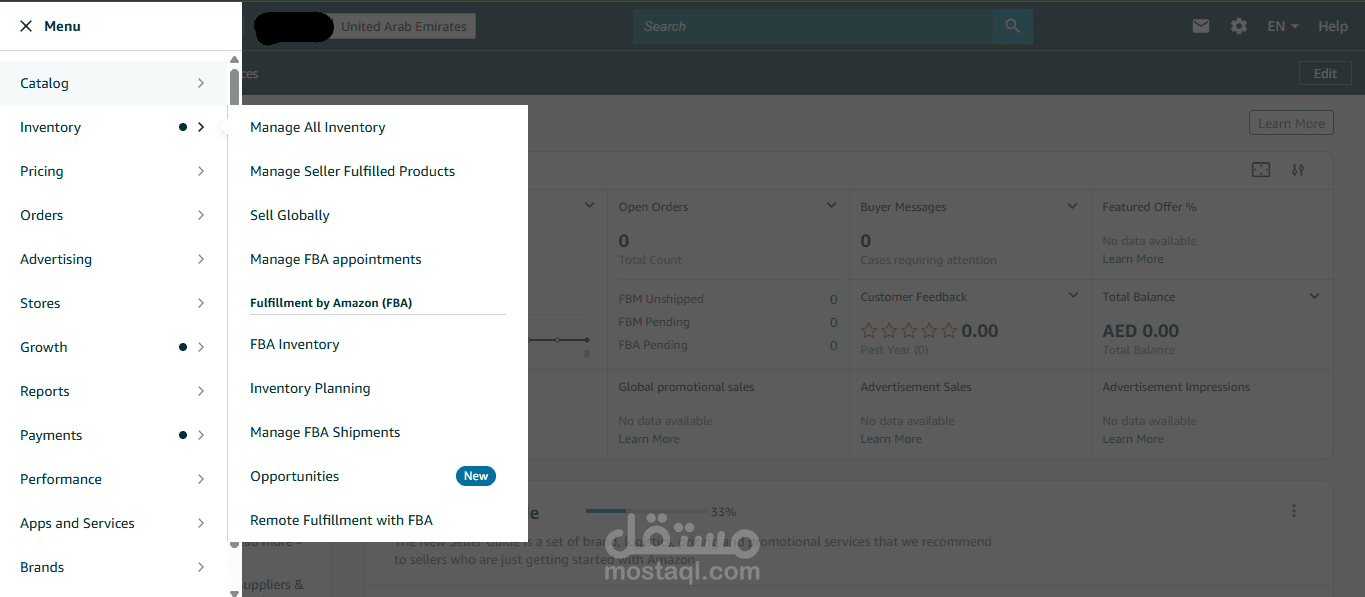The image size is (1365, 597).
Task: Expand the Reports chevron arrow
Action: pyautogui.click(x=201, y=391)
